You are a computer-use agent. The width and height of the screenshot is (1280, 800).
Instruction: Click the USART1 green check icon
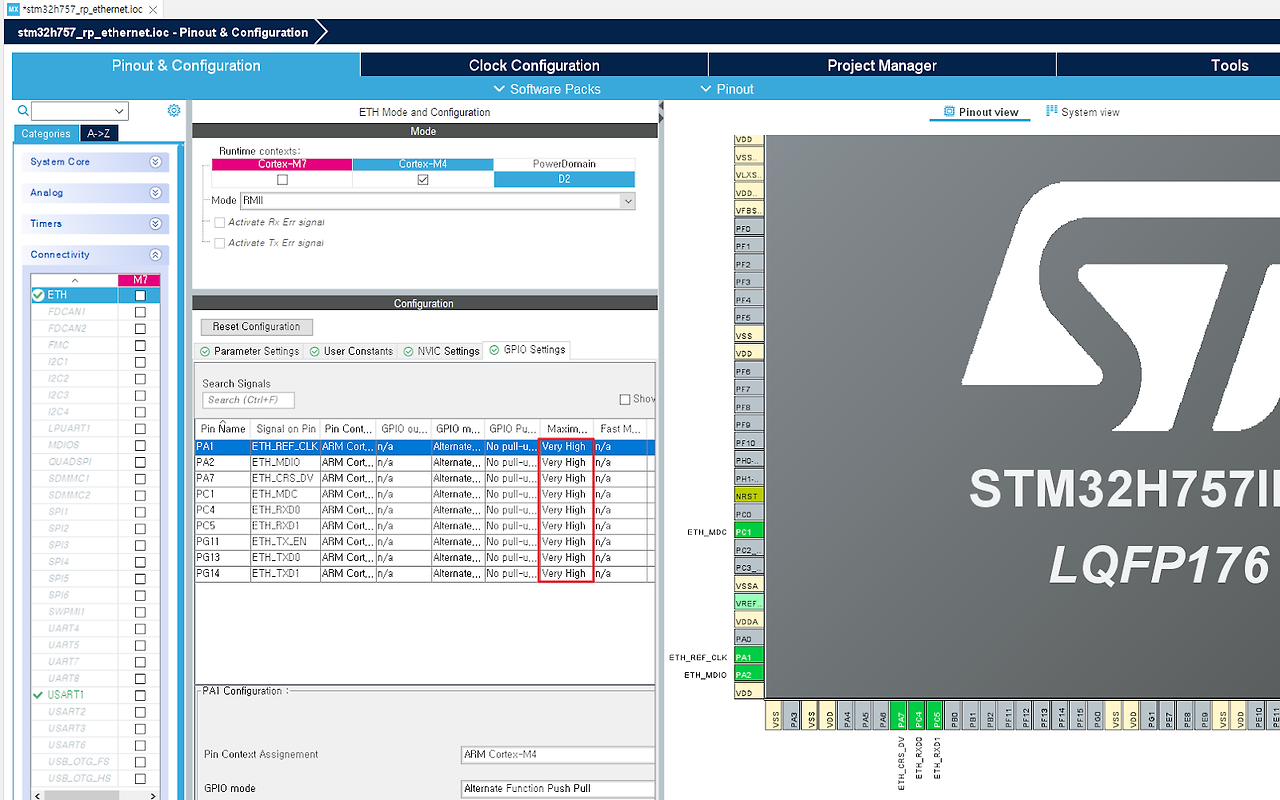pos(38,694)
